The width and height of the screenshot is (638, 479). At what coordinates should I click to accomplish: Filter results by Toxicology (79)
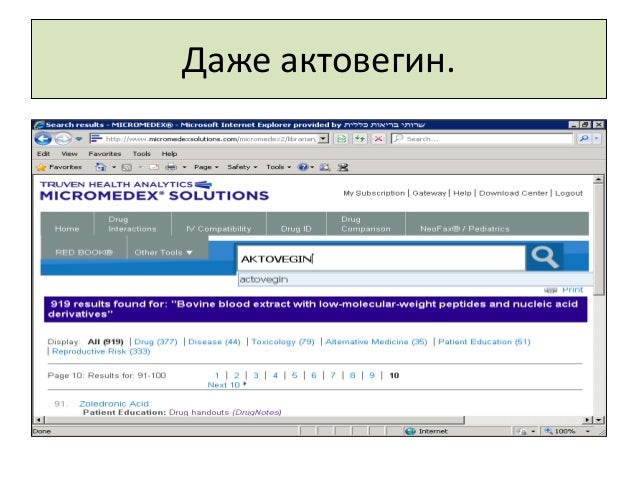tap(283, 341)
